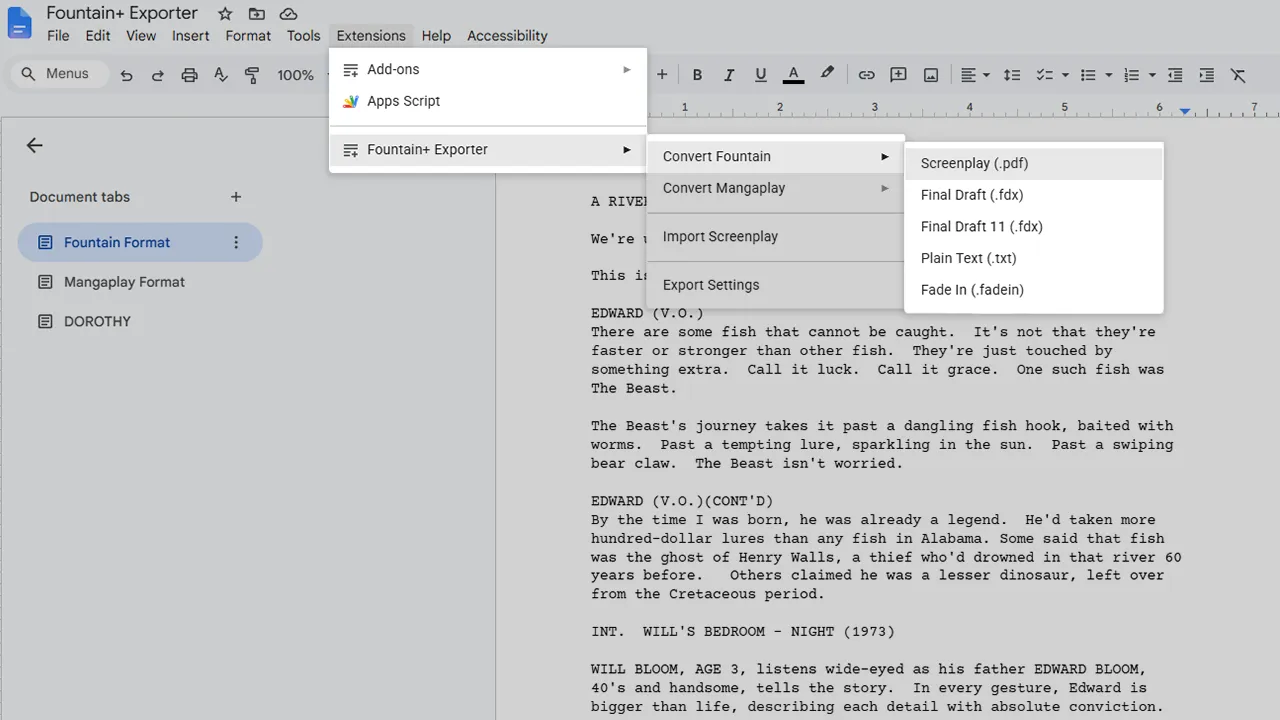Open the text color picker
This screenshot has height=720, width=1280.
[793, 75]
